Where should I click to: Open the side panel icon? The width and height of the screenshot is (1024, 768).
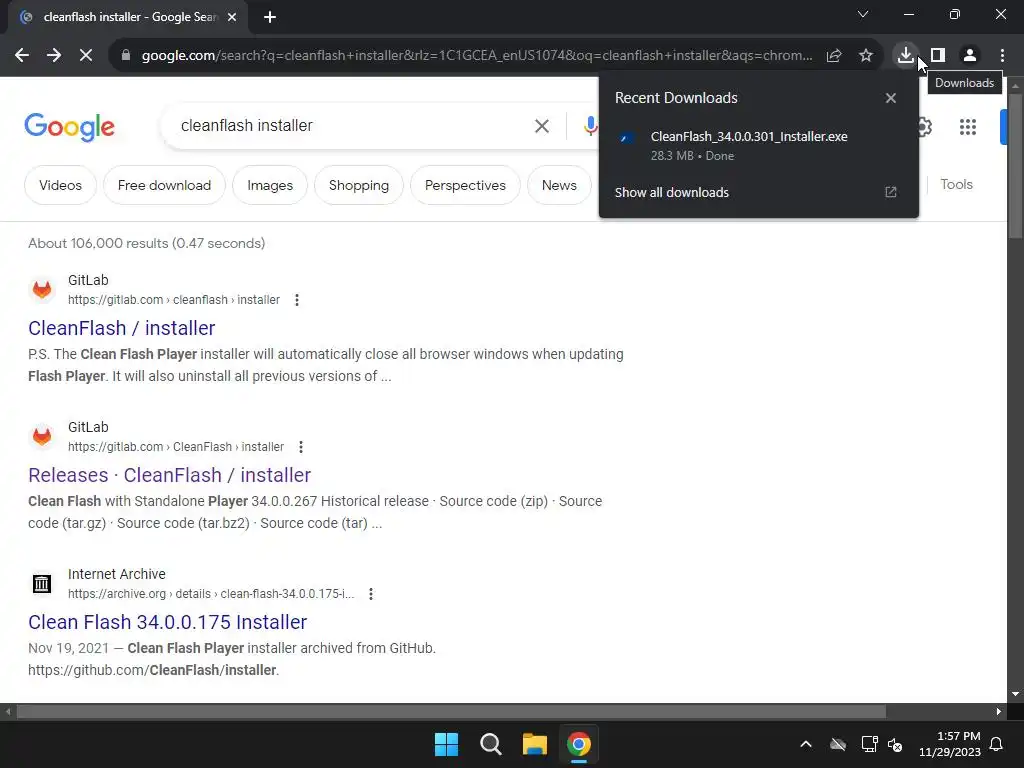pyautogui.click(x=938, y=56)
